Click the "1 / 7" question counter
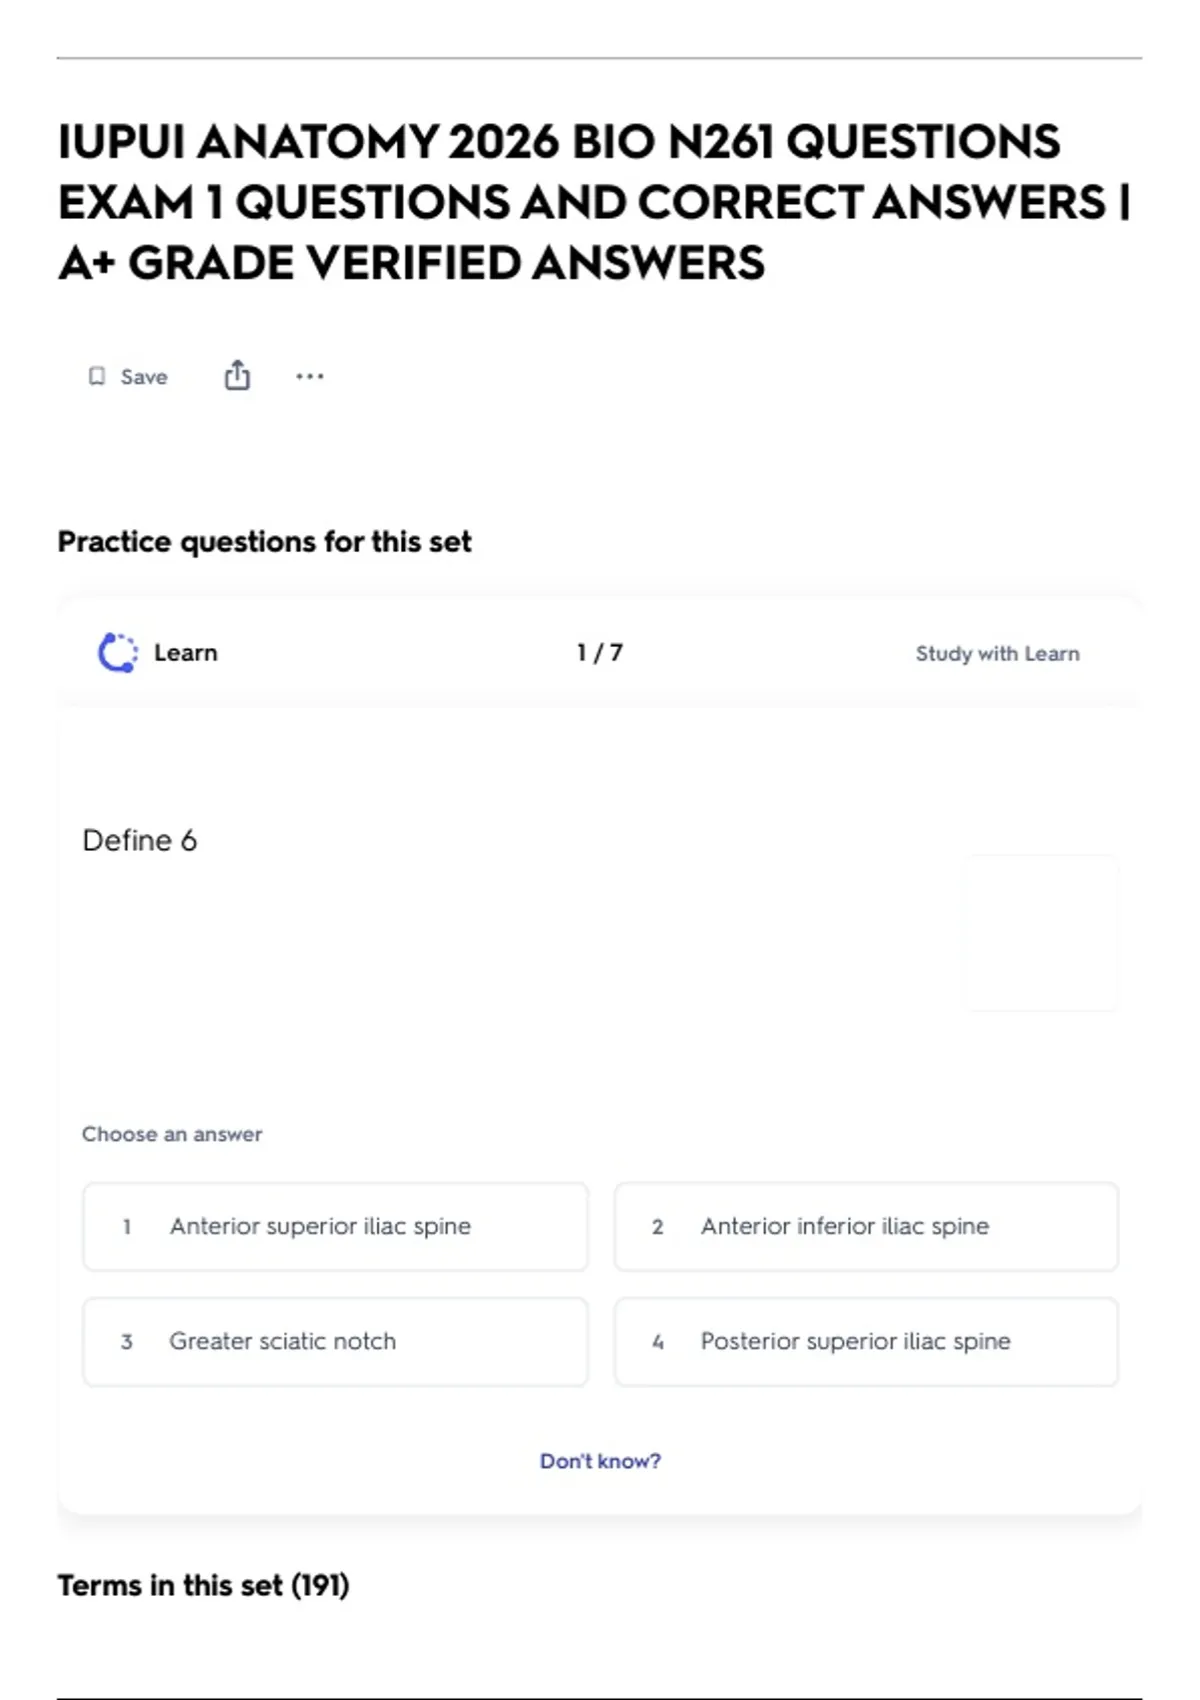This screenshot has width=1200, height=1700. tap(600, 653)
